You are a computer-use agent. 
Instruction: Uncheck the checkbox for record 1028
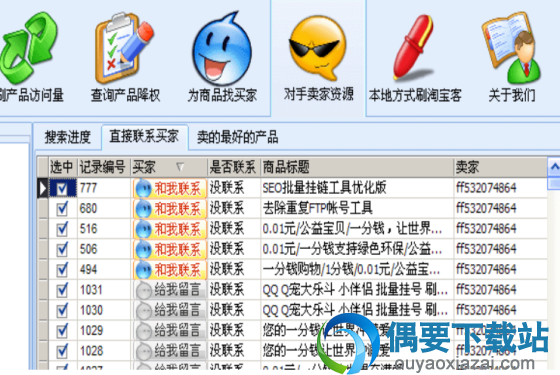coord(62,351)
